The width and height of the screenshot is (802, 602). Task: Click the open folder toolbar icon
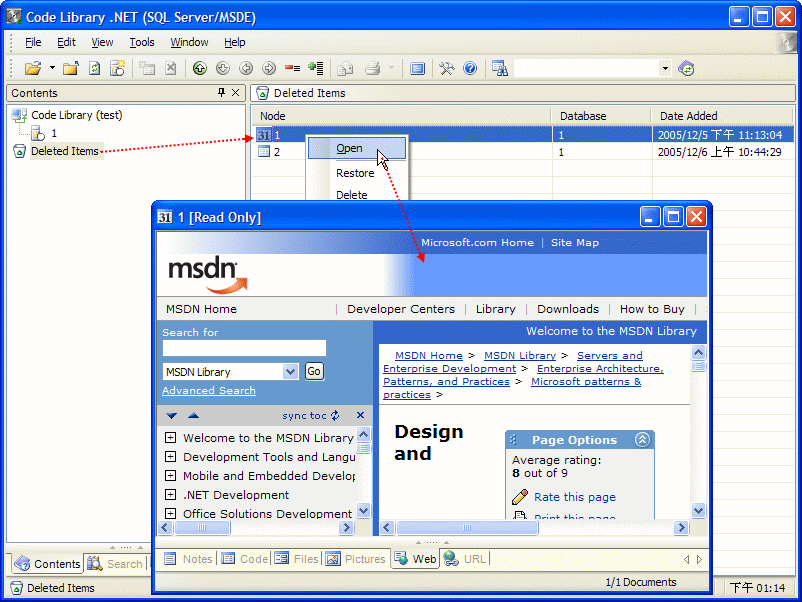point(33,68)
